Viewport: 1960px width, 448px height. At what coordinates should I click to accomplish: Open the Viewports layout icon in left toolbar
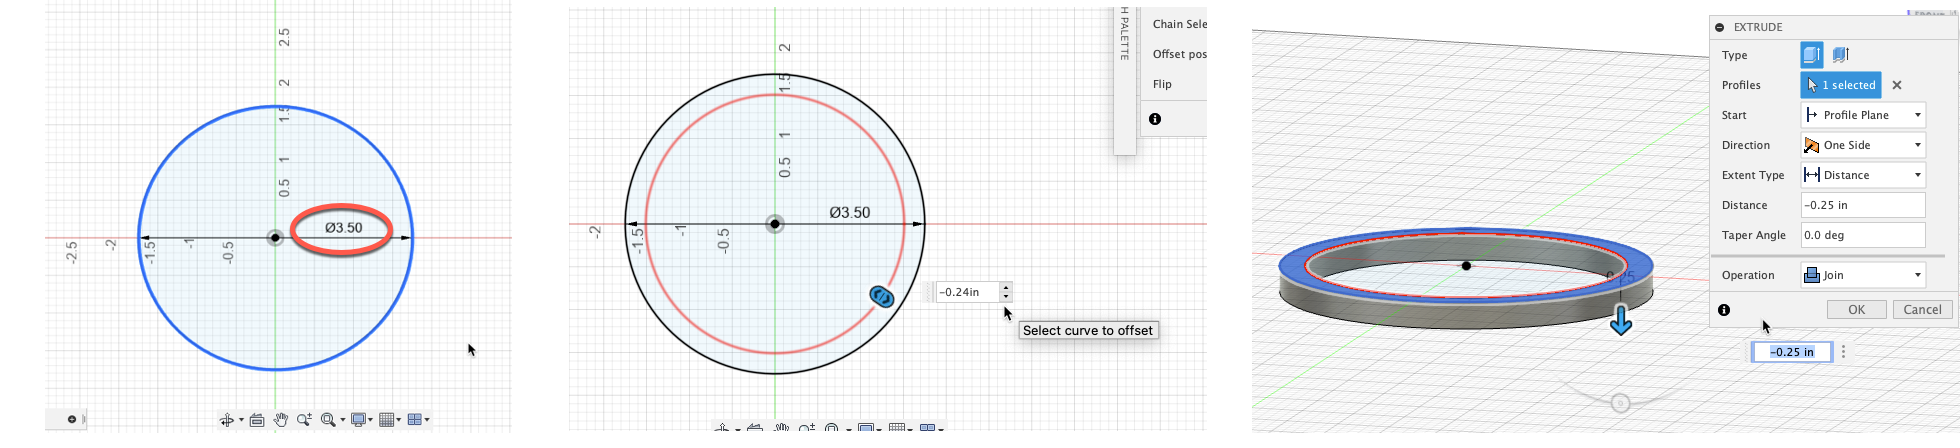pos(416,420)
